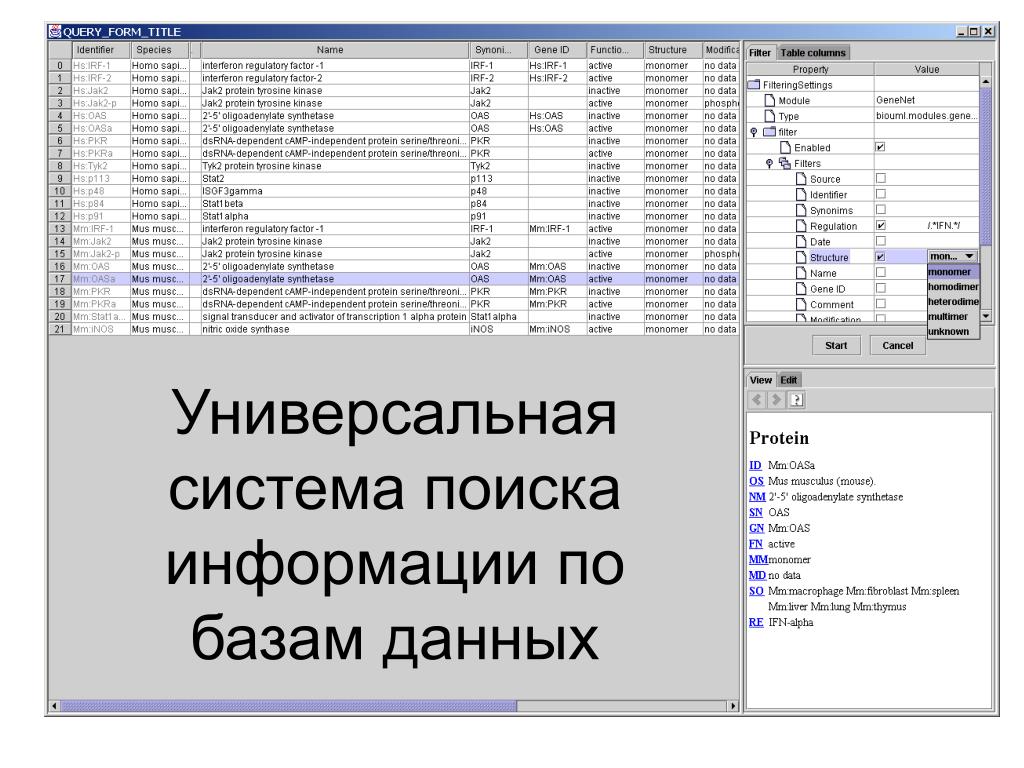Click the Start button
The width and height of the screenshot is (1024, 768).
coord(836,345)
